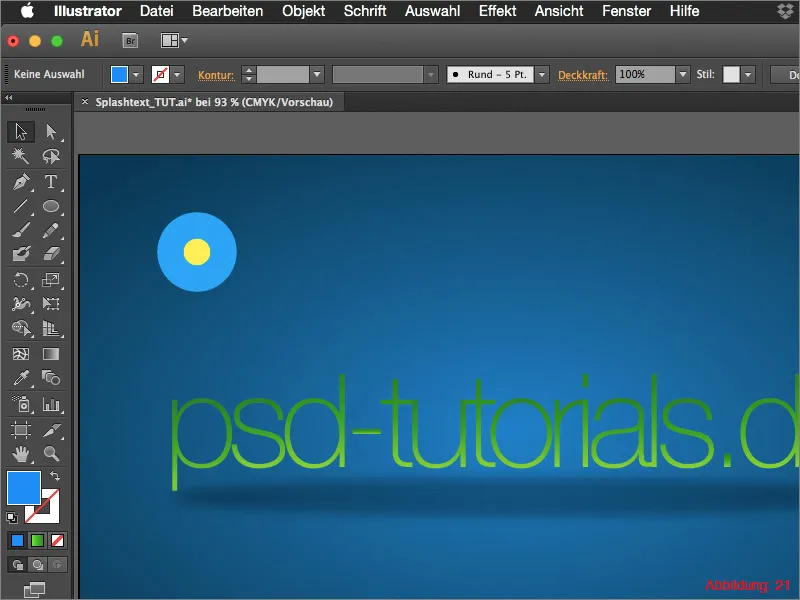Select the Scale tool
Viewport: 800px width, 600px height.
coord(51,280)
